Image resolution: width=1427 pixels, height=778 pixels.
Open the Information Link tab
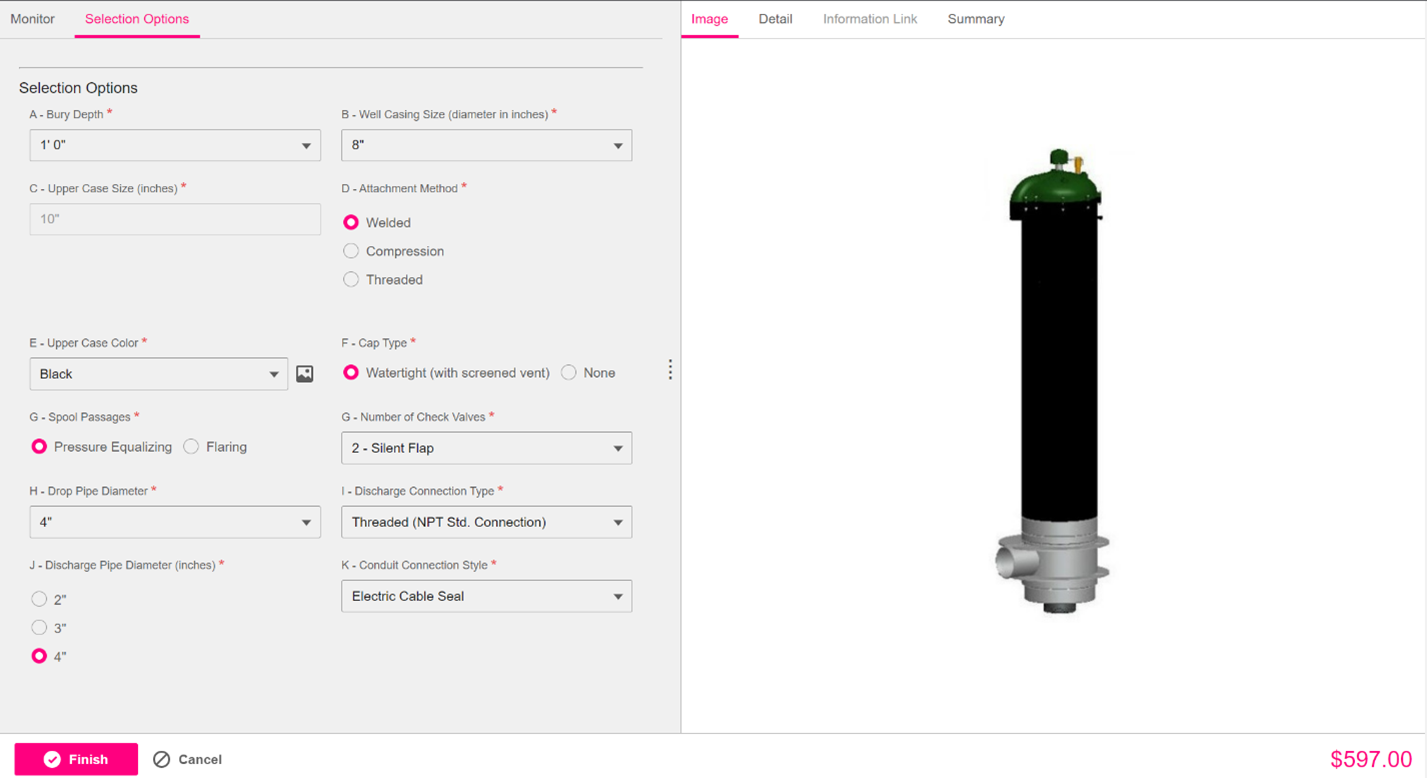click(870, 19)
